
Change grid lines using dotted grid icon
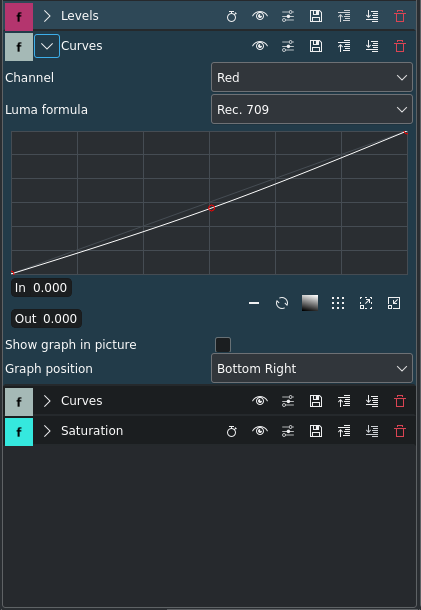click(338, 303)
